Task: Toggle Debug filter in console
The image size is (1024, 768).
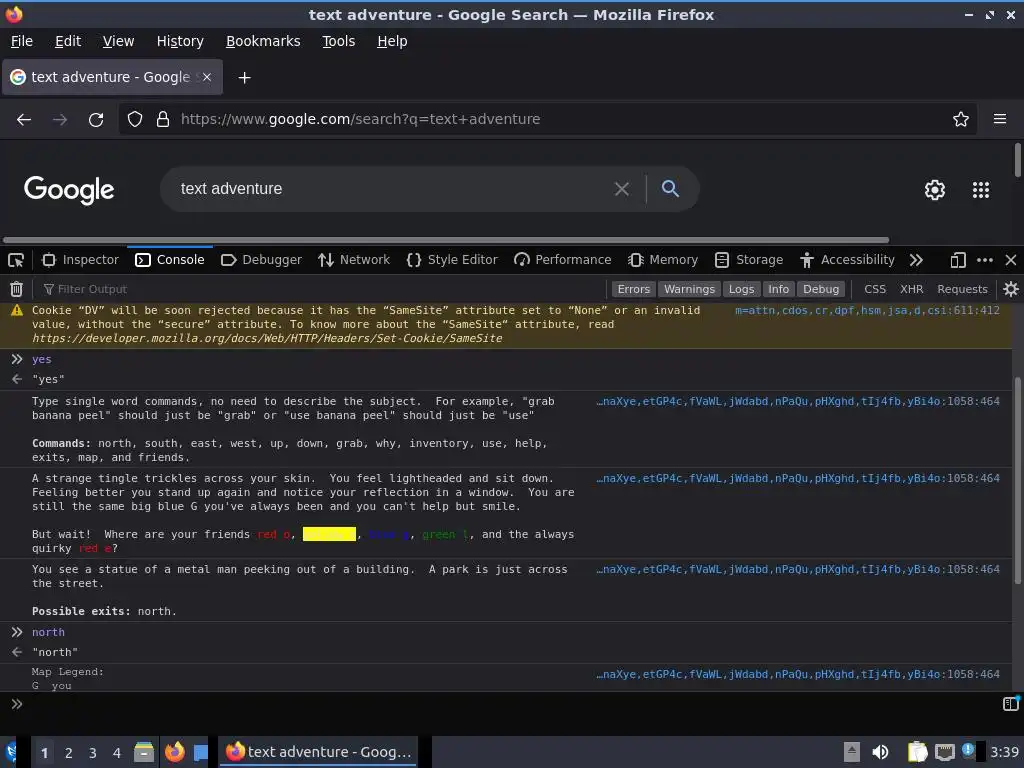Action: coord(821,289)
